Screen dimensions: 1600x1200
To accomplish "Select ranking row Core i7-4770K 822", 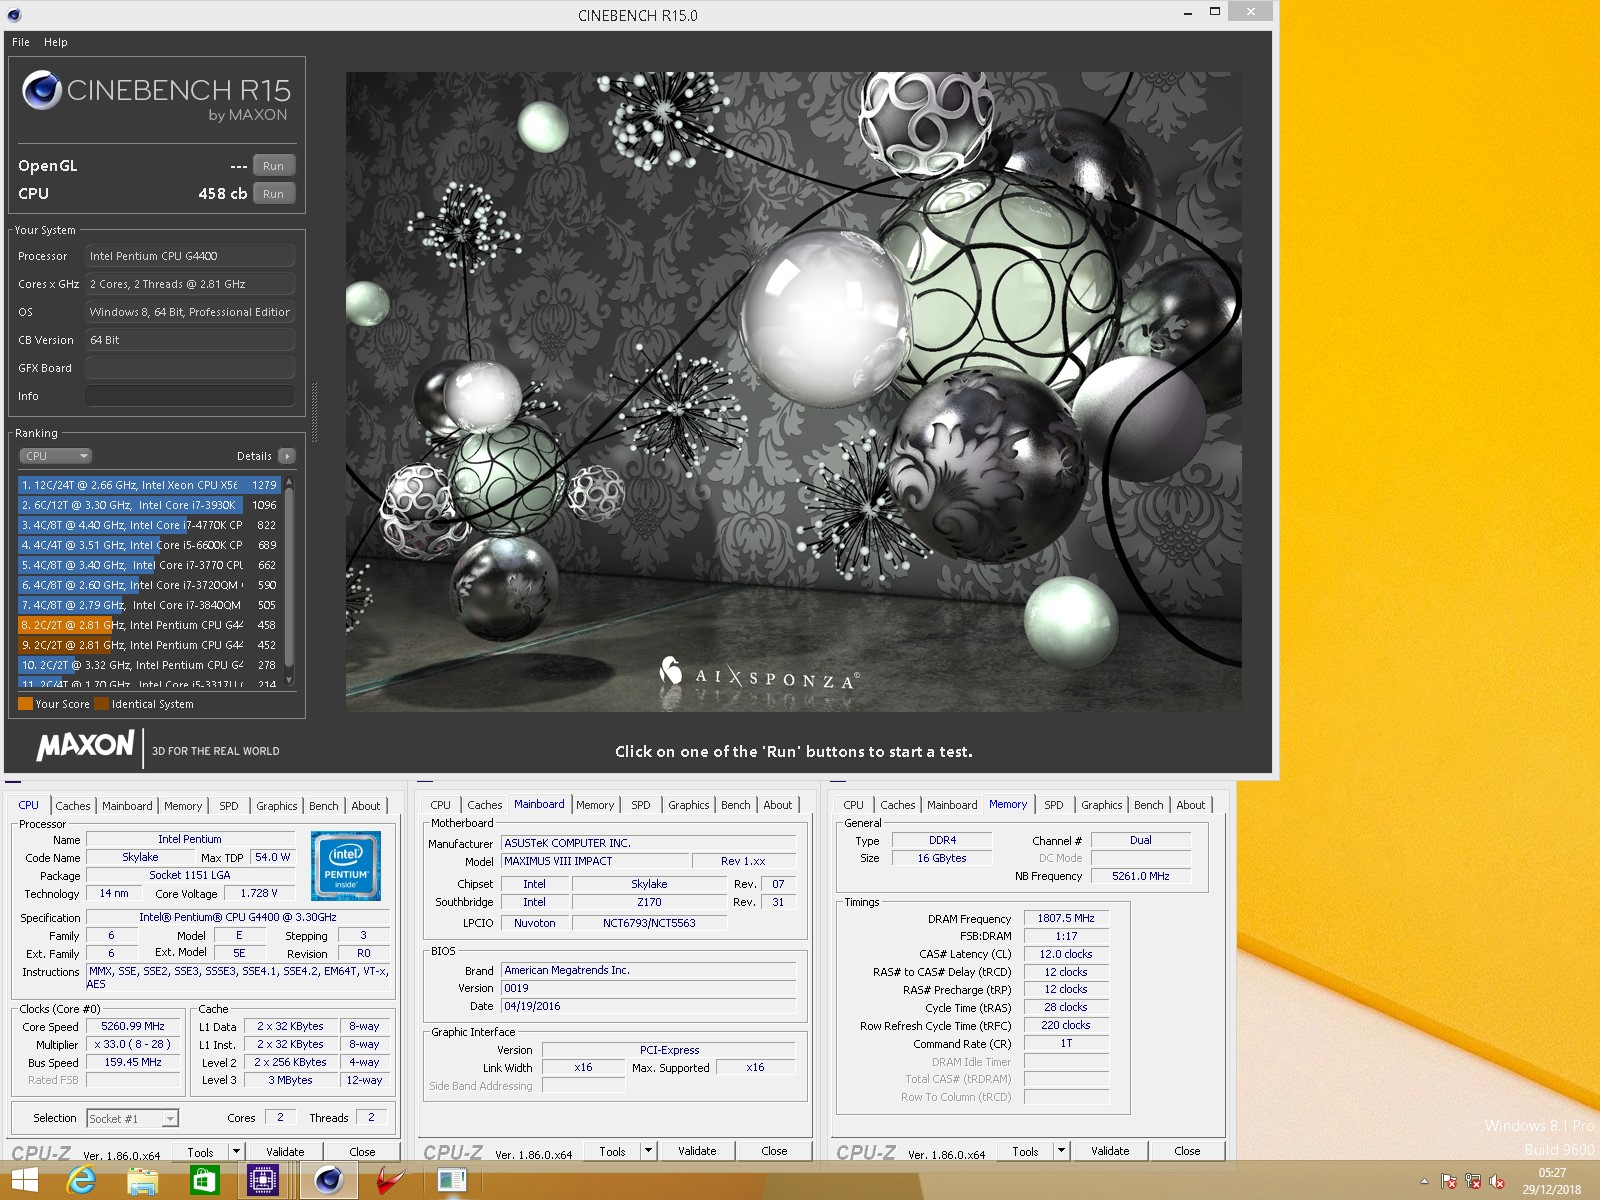I will coord(149,525).
